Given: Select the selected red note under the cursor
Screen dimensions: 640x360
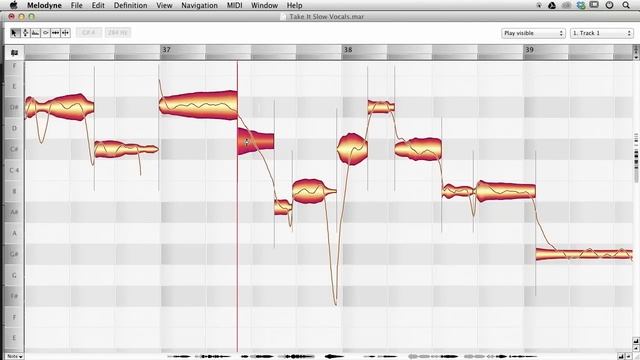Looking at the screenshot, I should (256, 141).
